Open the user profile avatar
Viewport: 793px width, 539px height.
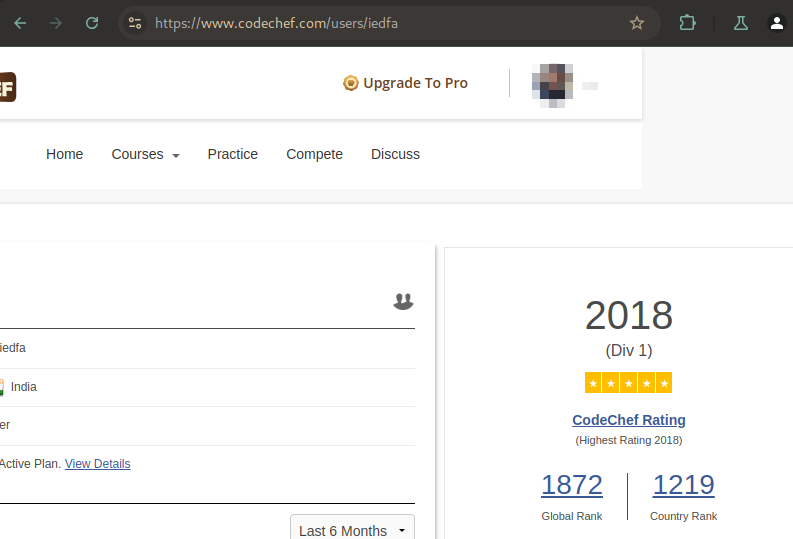552,85
